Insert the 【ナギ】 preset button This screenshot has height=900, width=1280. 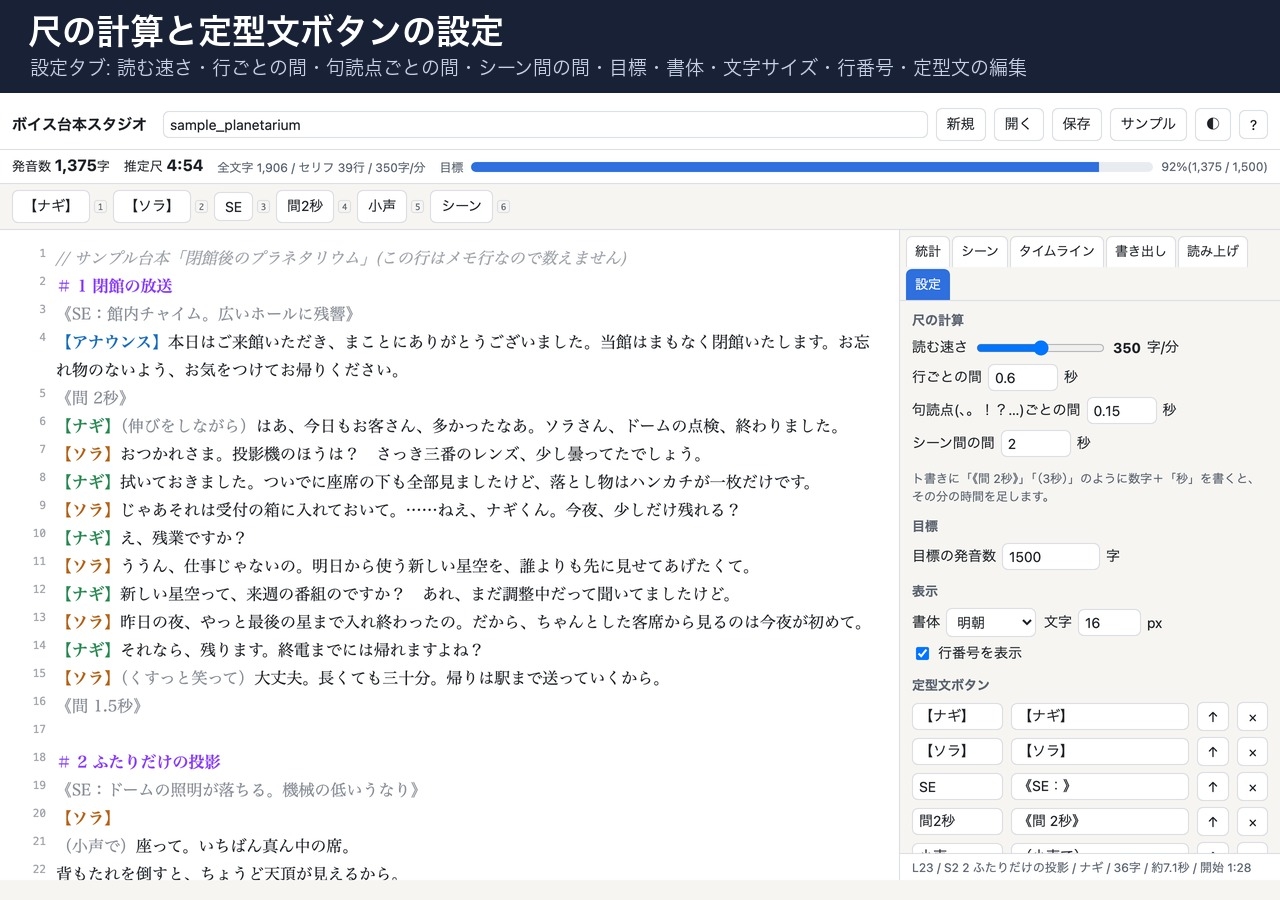point(51,206)
